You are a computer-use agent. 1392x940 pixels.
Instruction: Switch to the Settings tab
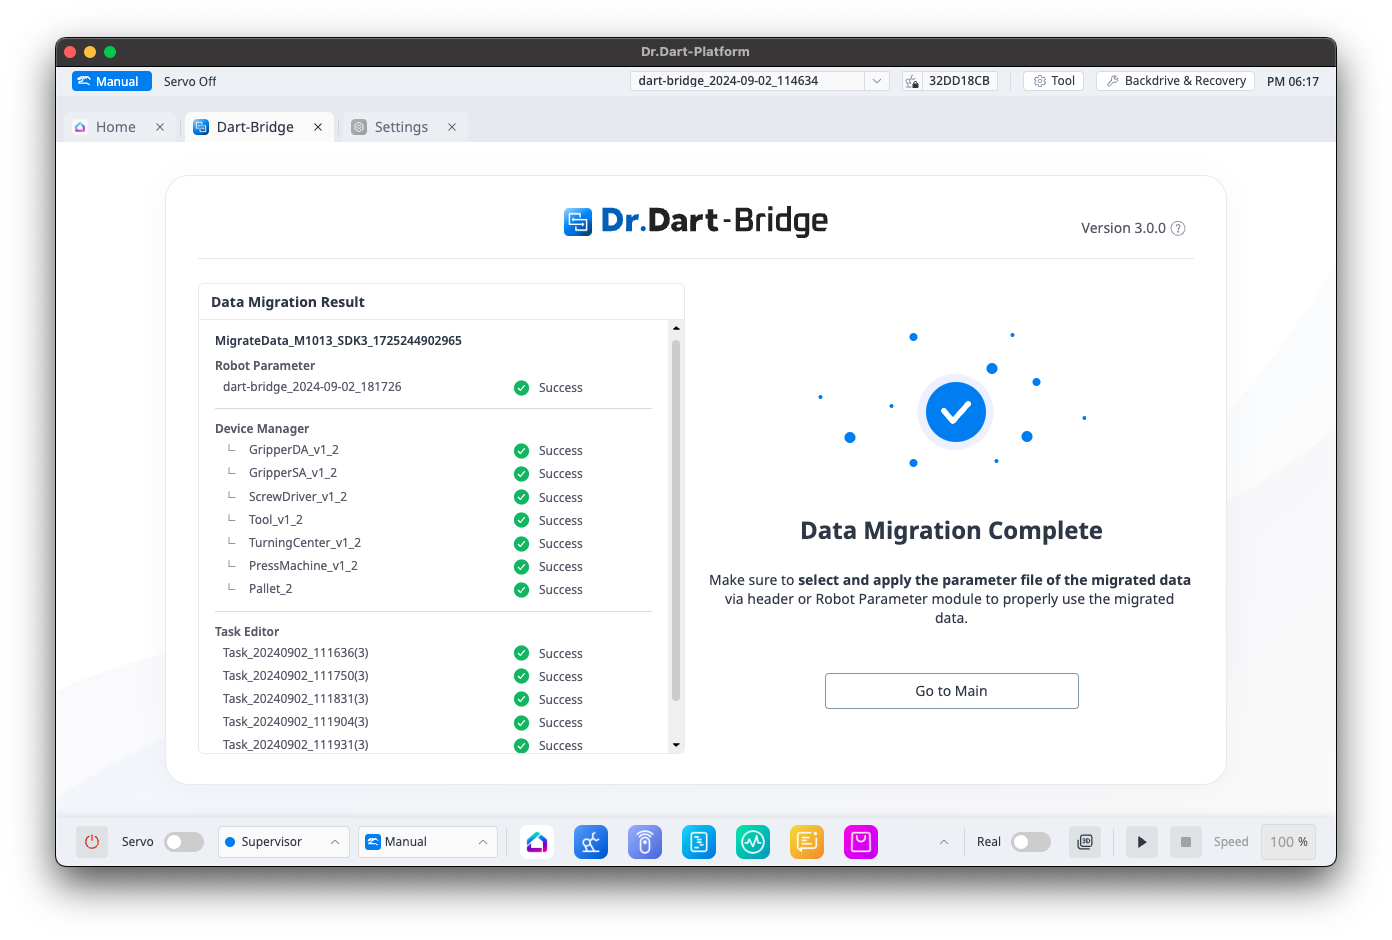point(401,127)
